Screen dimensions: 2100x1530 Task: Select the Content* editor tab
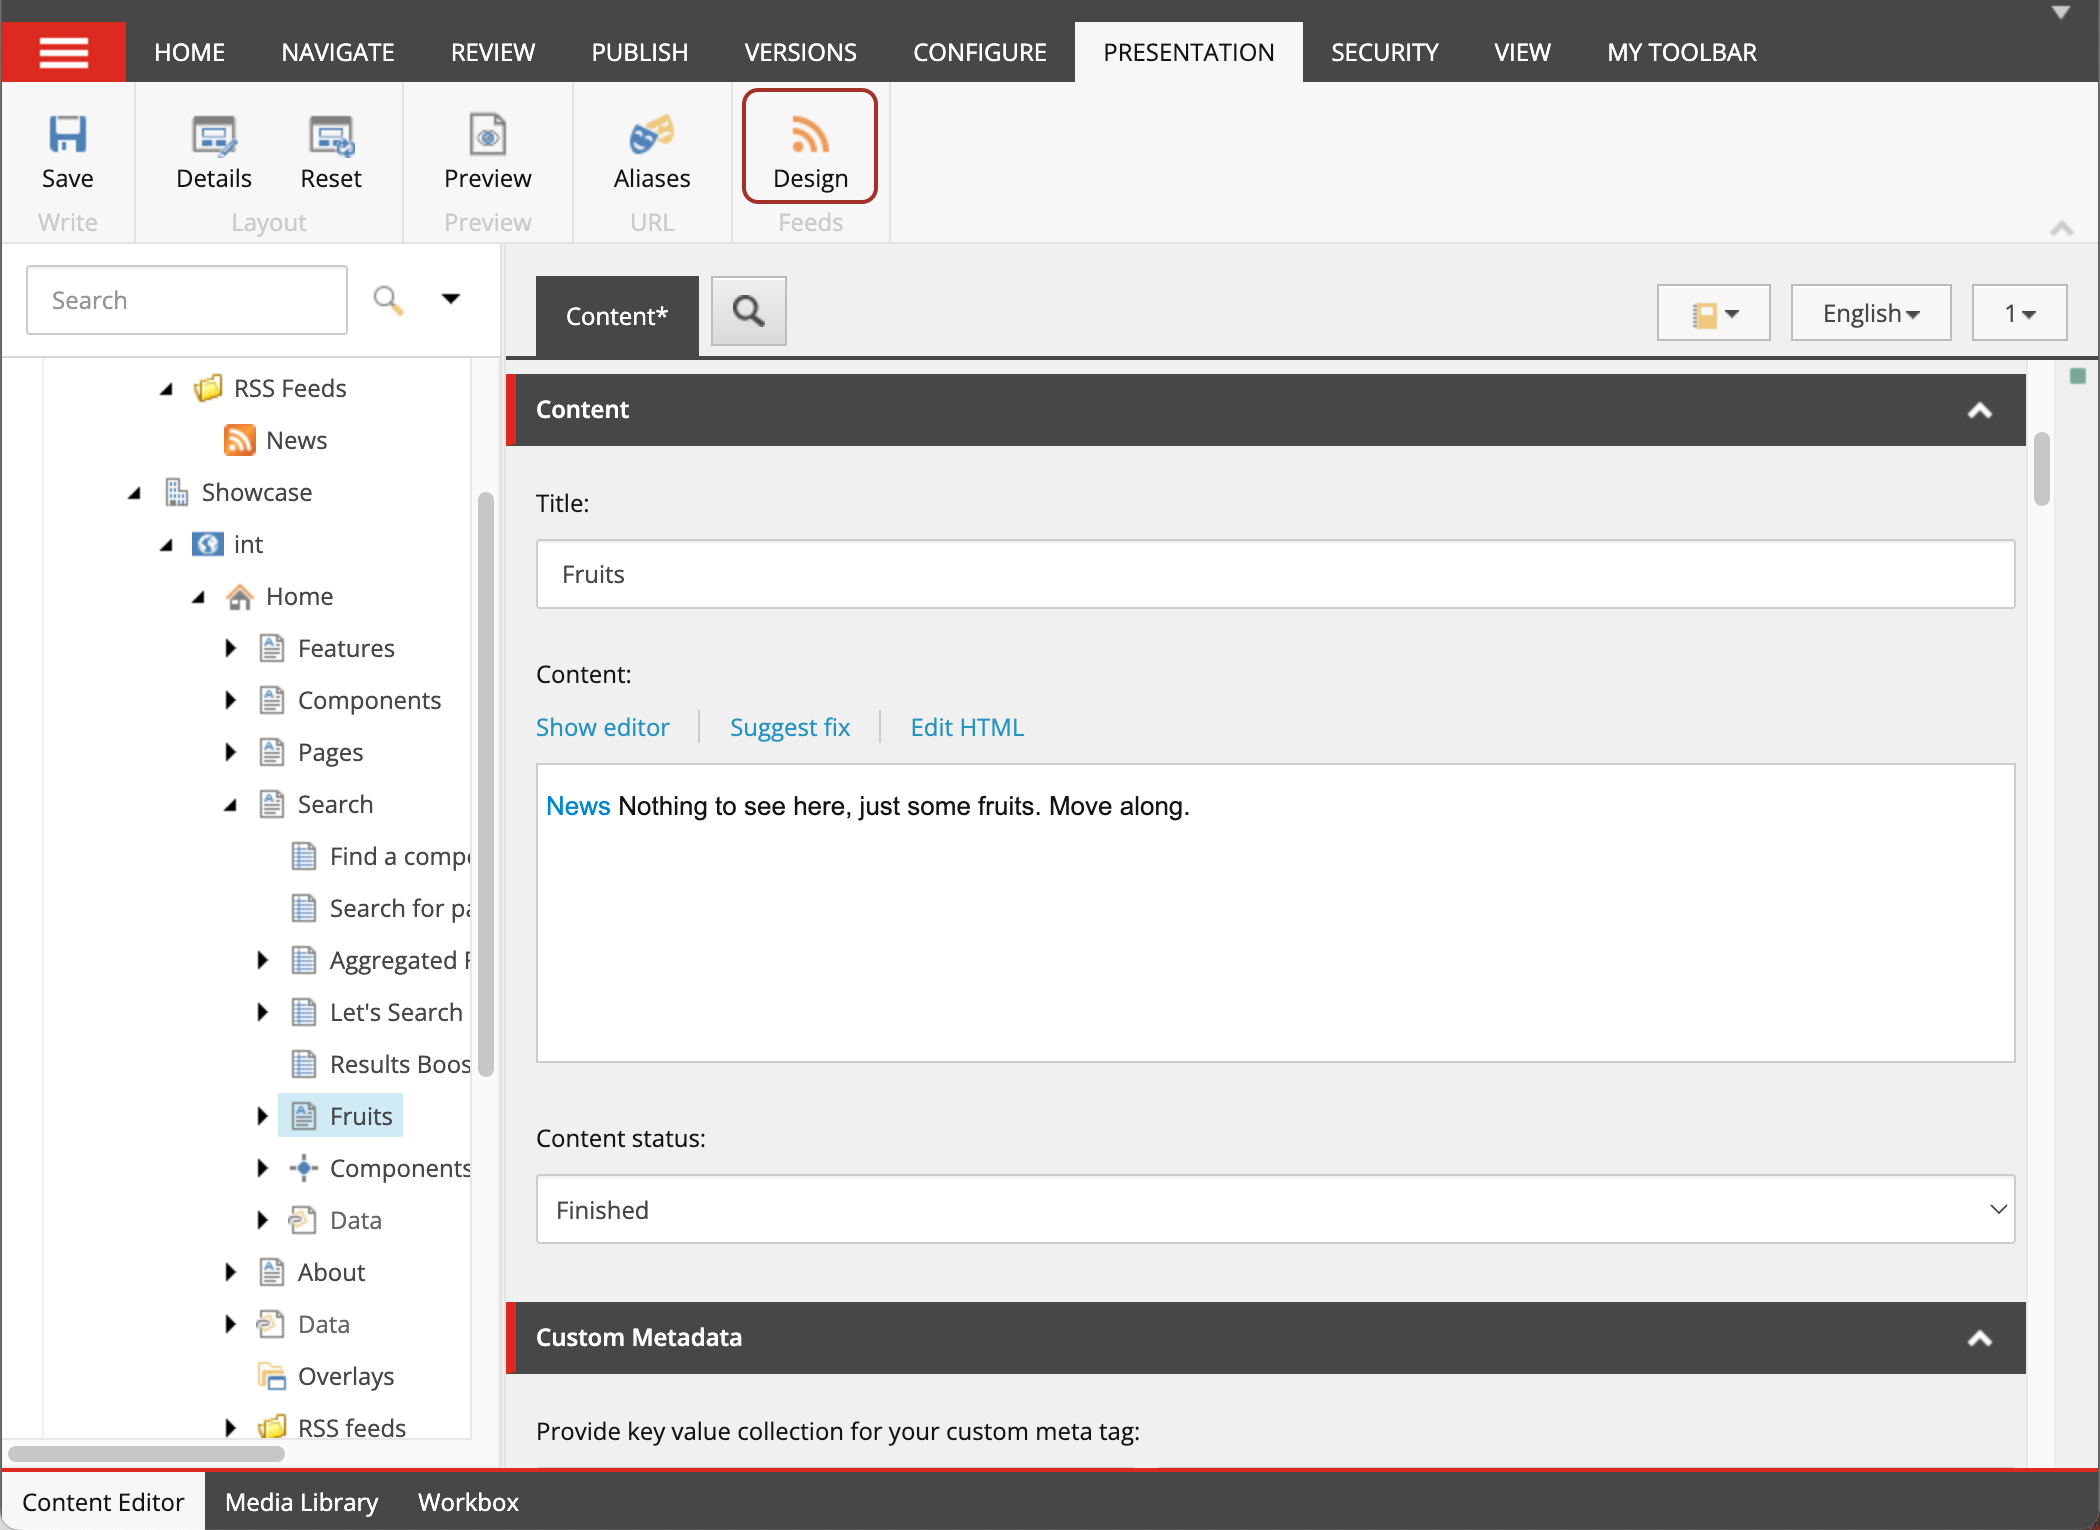click(617, 316)
